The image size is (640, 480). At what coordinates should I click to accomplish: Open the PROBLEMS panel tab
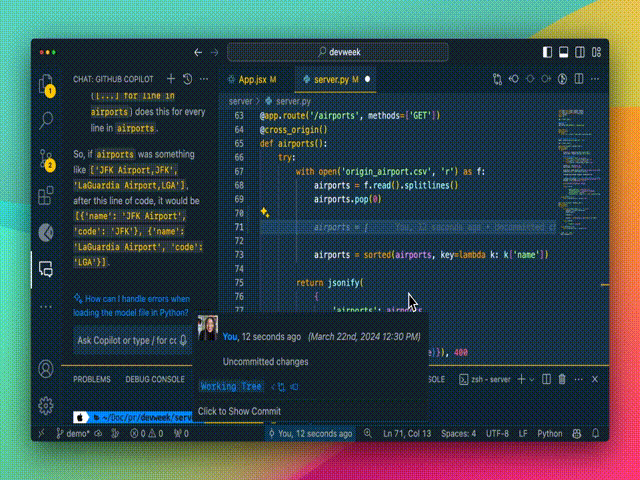[x=92, y=379]
